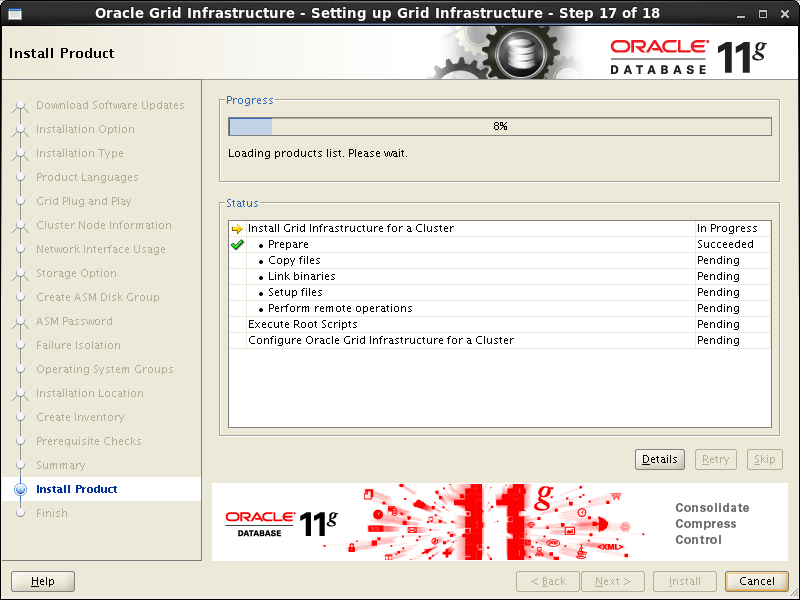
Task: Select ASM Password step
Action: pyautogui.click(x=74, y=321)
